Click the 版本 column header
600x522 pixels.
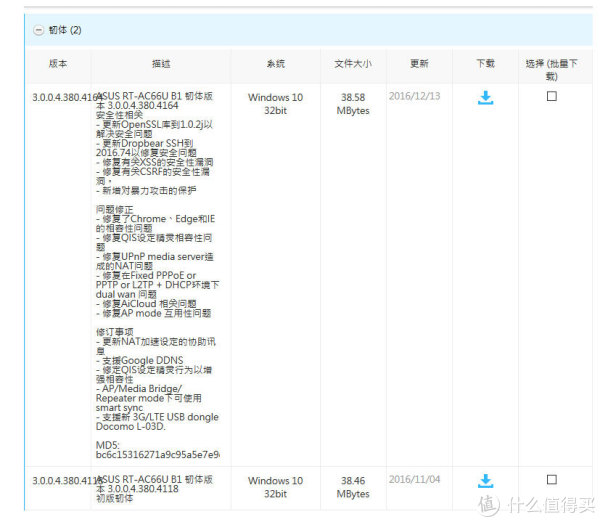click(58, 64)
